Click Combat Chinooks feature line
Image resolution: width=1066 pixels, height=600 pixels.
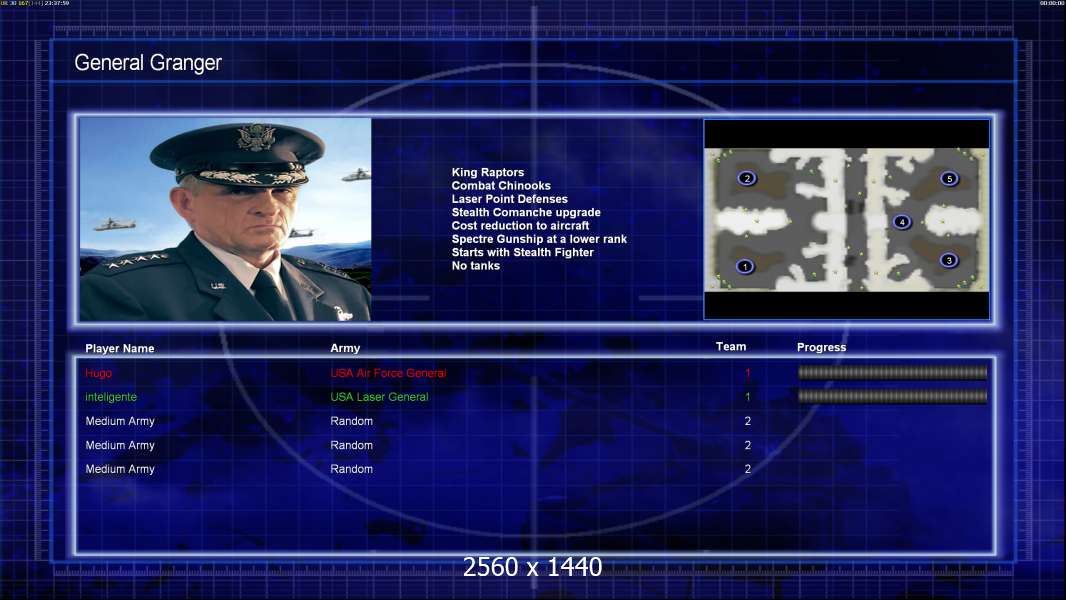pyautogui.click(x=501, y=186)
